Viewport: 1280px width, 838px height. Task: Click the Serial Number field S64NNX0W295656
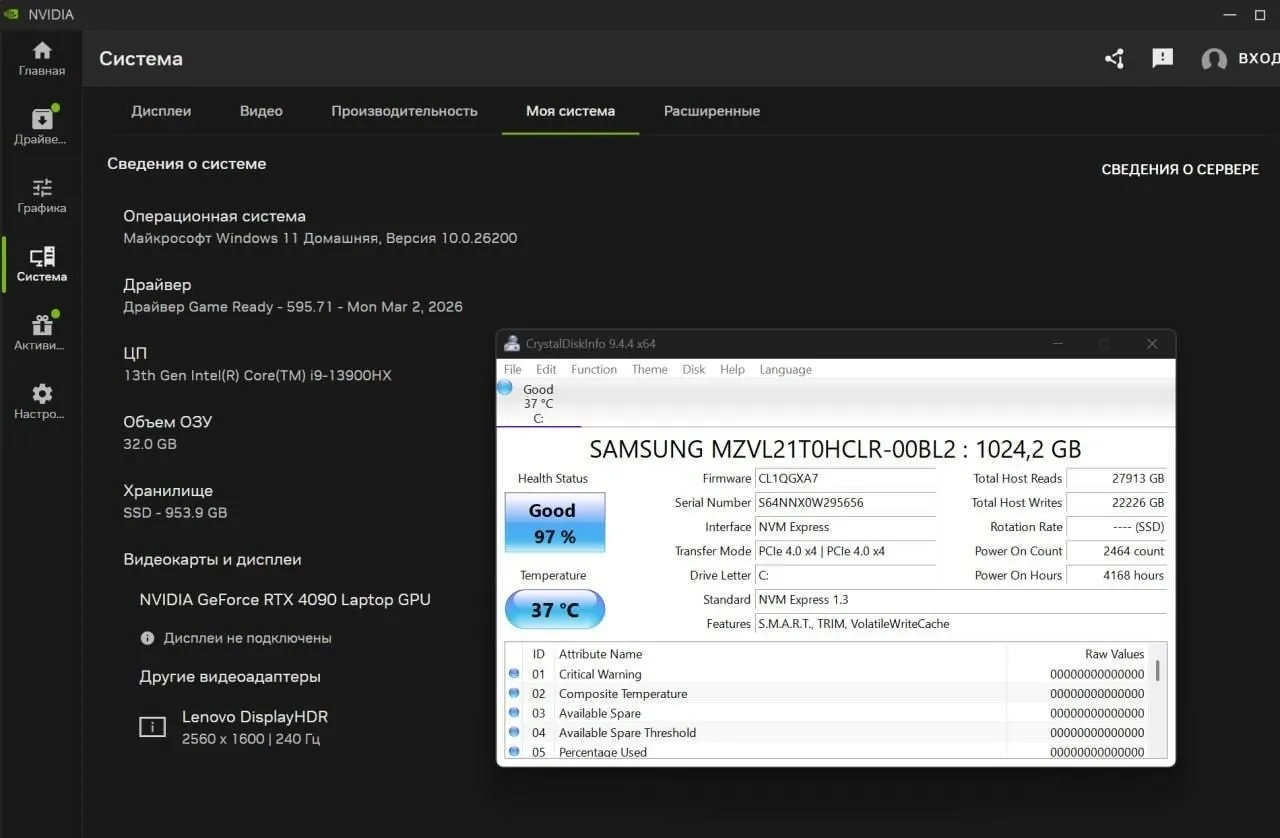[x=845, y=503]
